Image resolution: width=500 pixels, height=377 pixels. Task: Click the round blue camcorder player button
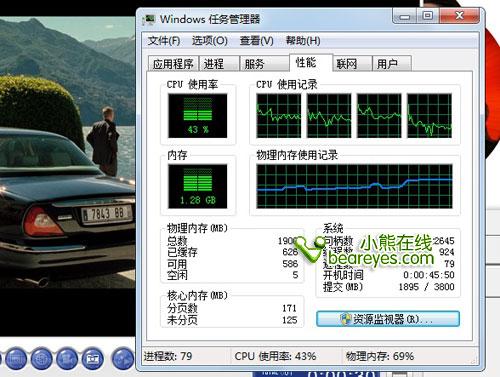[x=67, y=359]
